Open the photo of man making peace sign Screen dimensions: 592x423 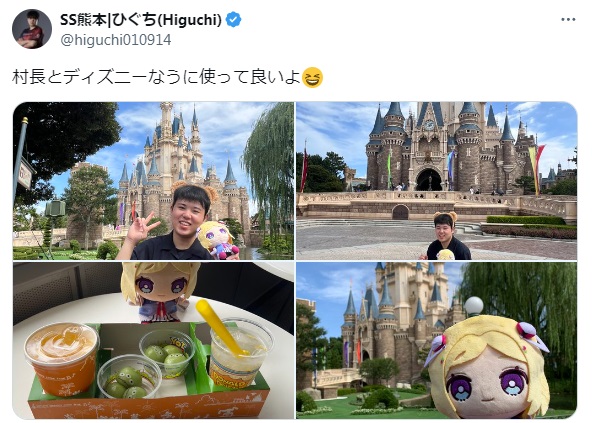(153, 181)
